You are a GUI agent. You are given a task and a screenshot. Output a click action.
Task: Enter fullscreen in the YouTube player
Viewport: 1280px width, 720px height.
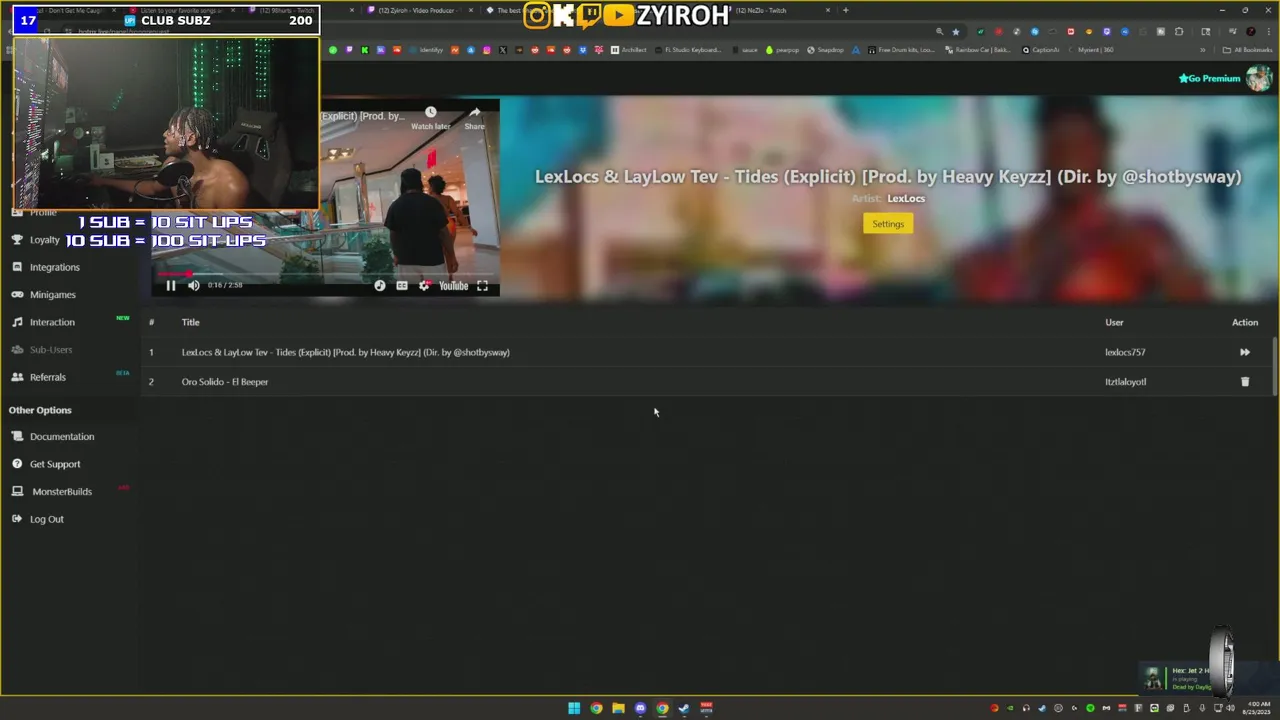(482, 286)
